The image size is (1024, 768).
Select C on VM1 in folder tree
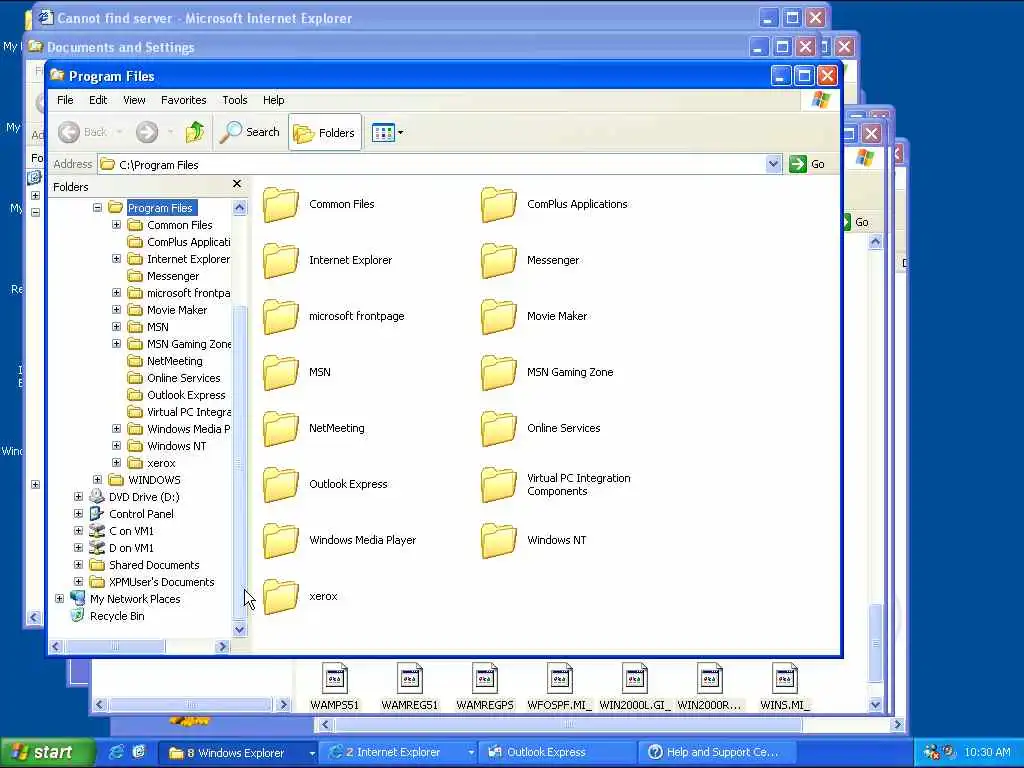pos(131,531)
